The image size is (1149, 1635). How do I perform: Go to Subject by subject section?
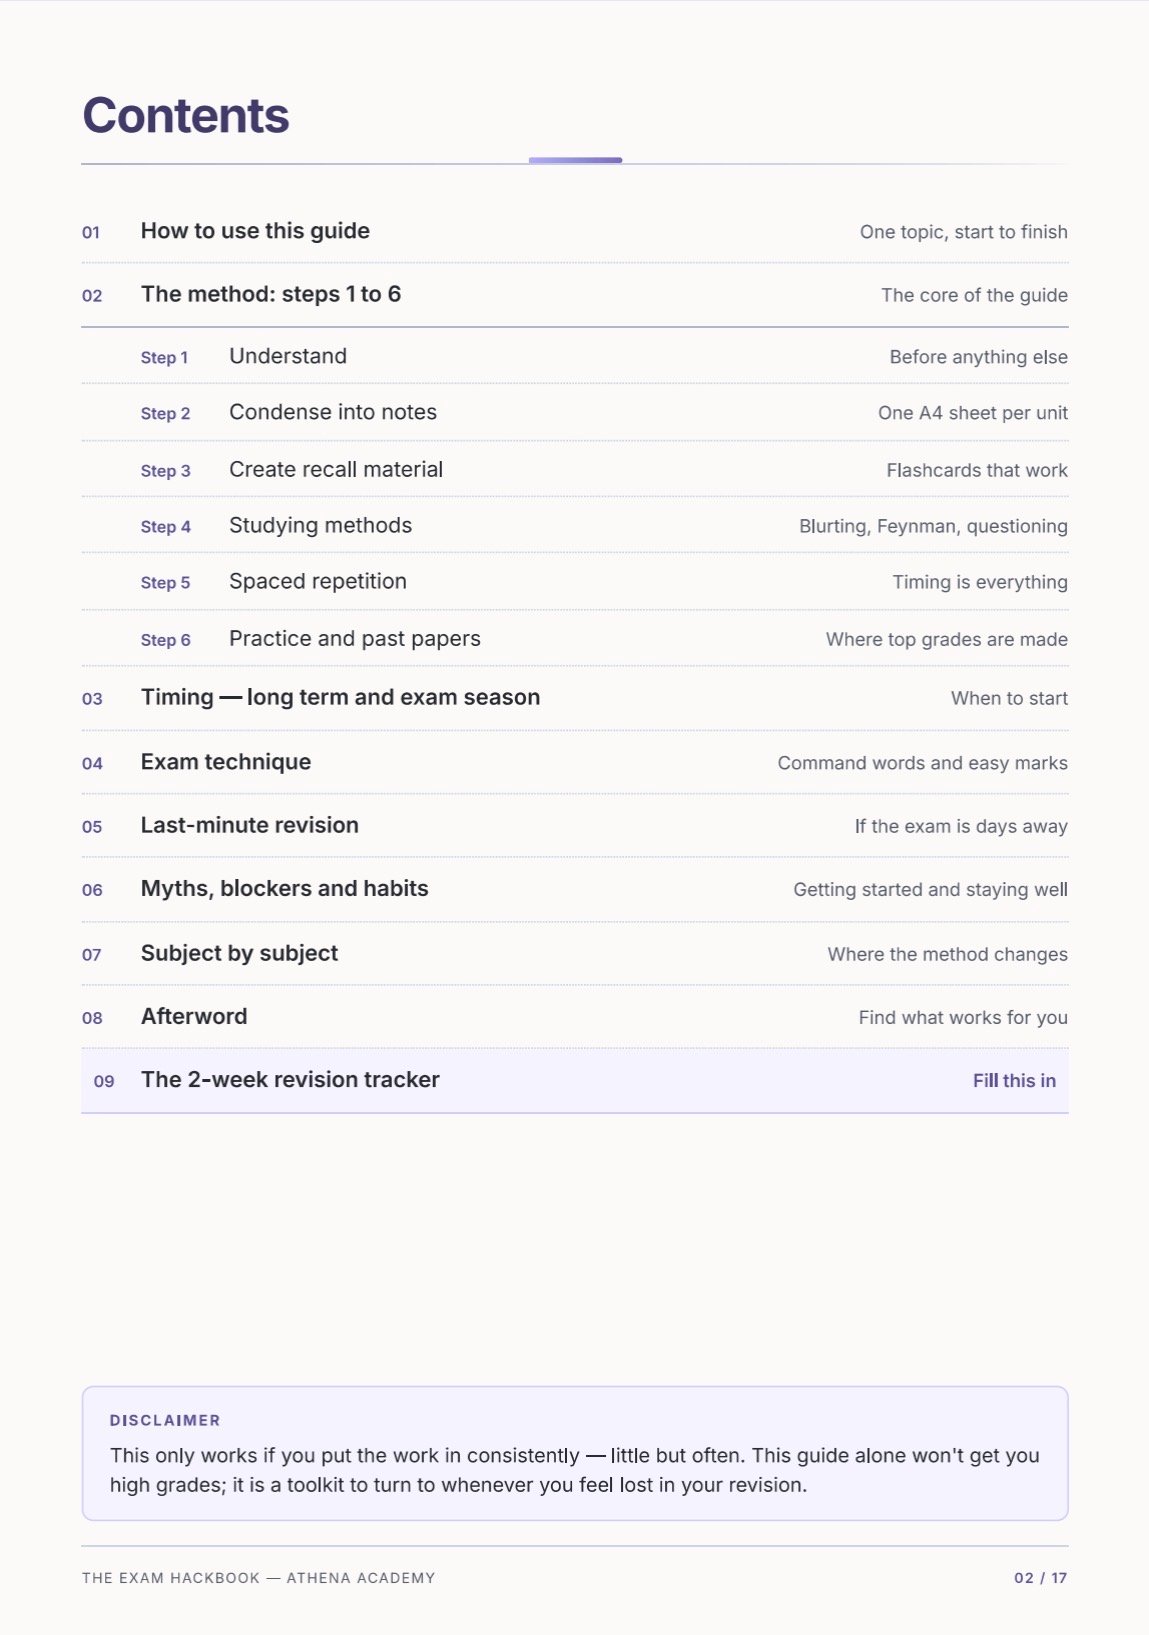[x=575, y=953]
